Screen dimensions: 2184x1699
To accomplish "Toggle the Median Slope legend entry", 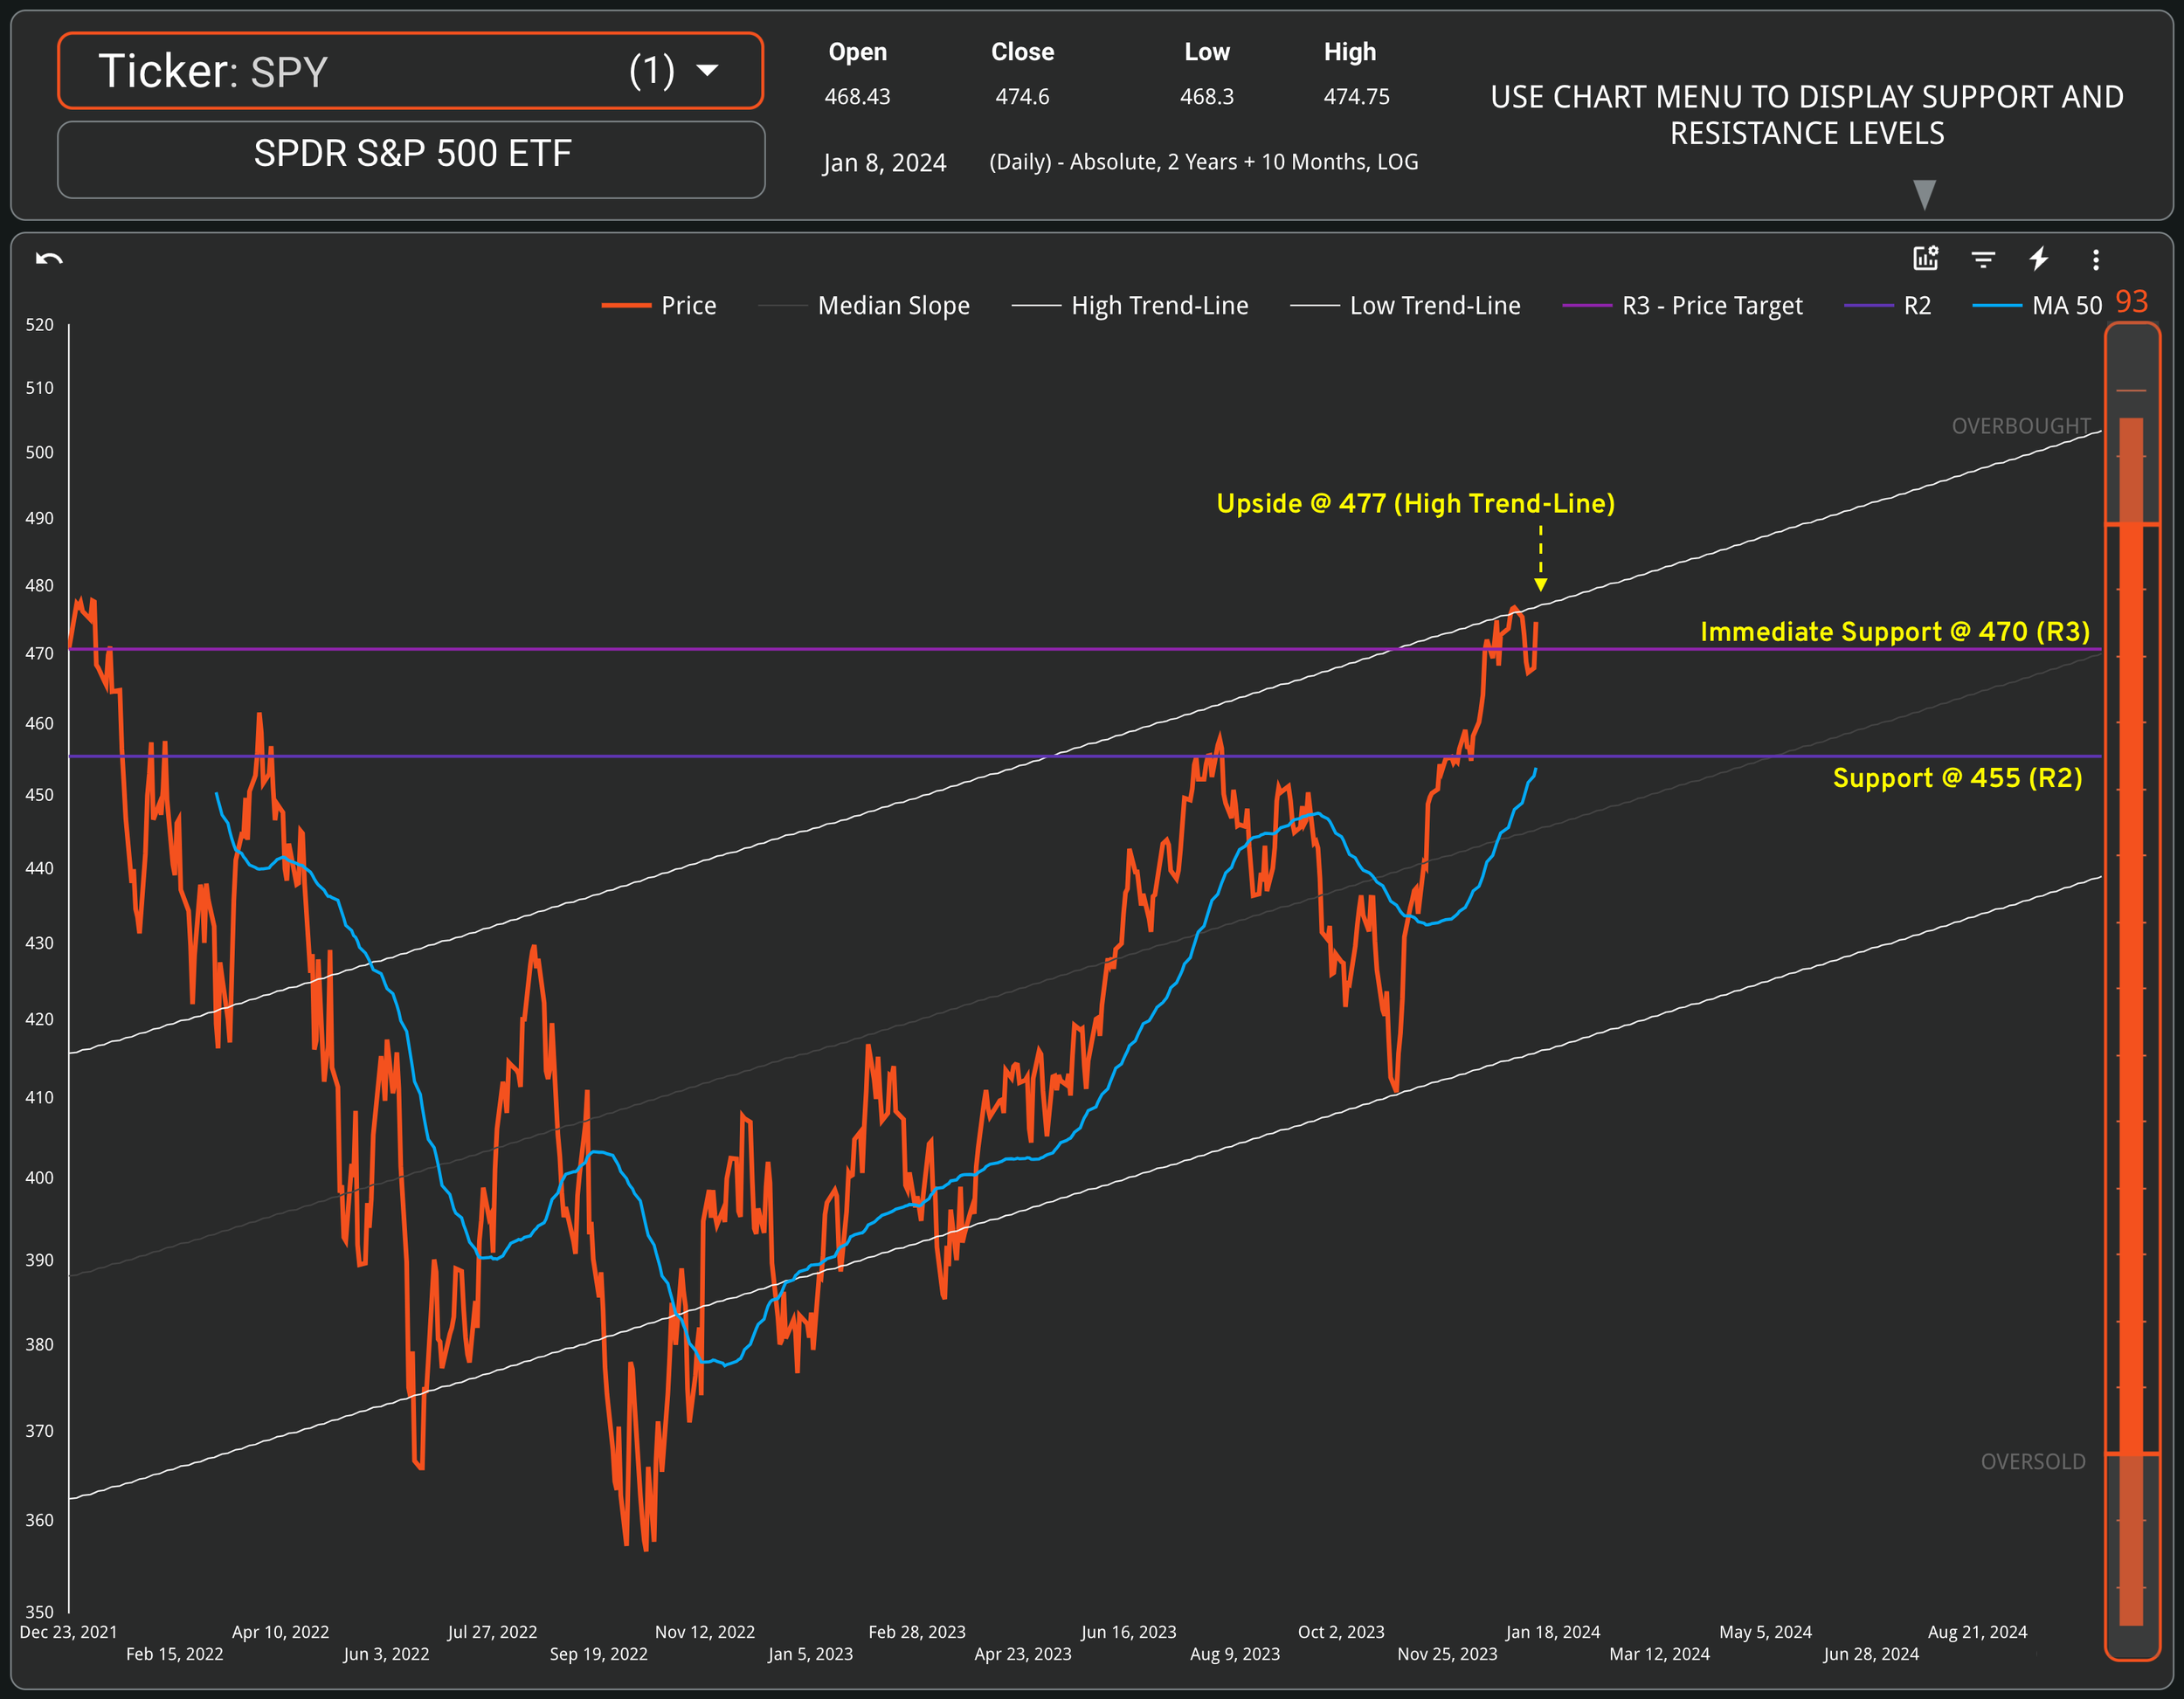I will pyautogui.click(x=864, y=306).
